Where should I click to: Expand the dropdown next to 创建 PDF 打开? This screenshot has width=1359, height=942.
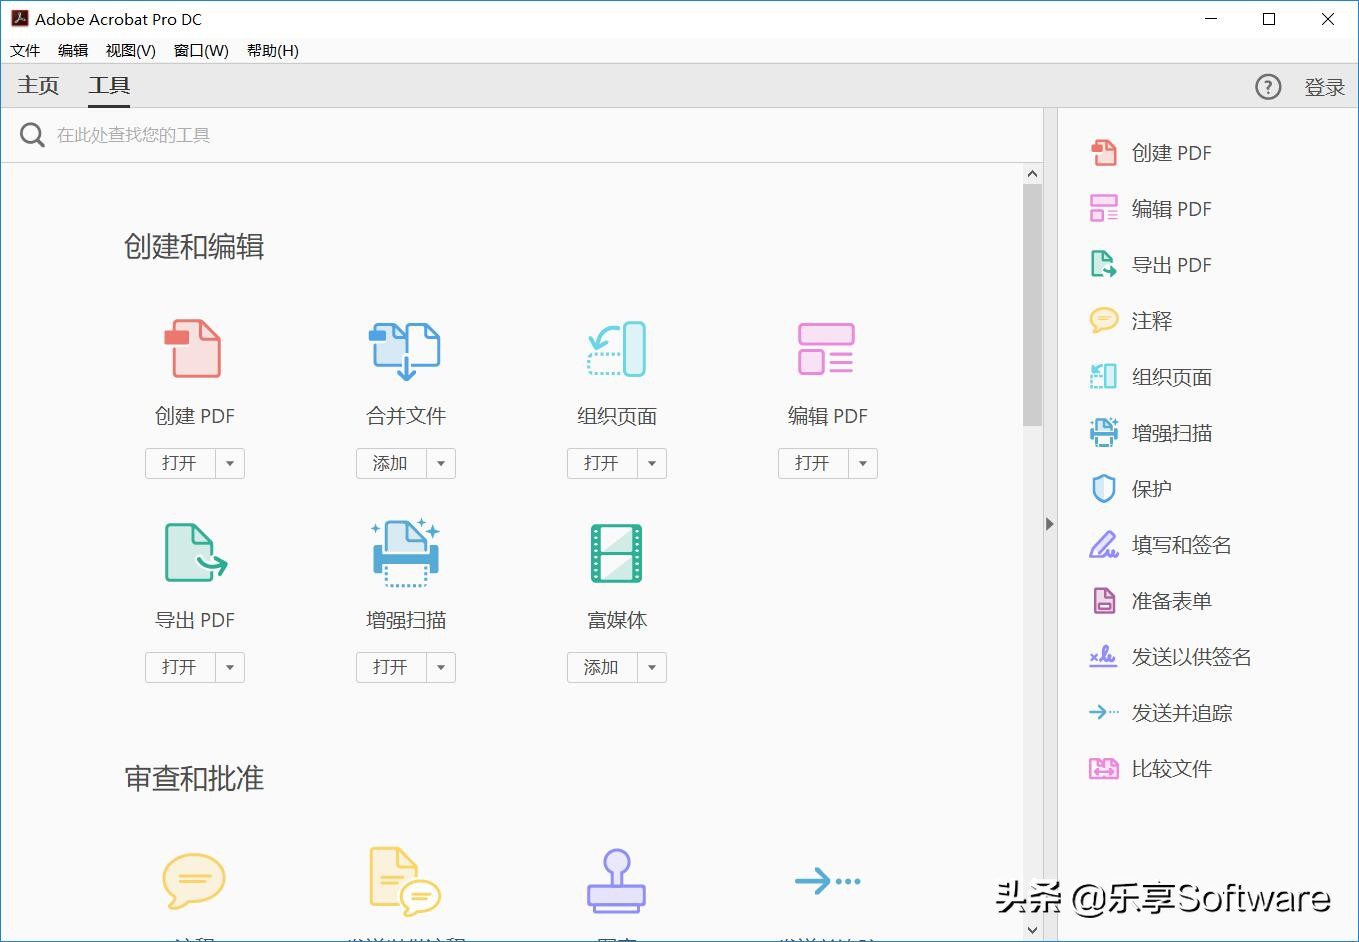[230, 463]
